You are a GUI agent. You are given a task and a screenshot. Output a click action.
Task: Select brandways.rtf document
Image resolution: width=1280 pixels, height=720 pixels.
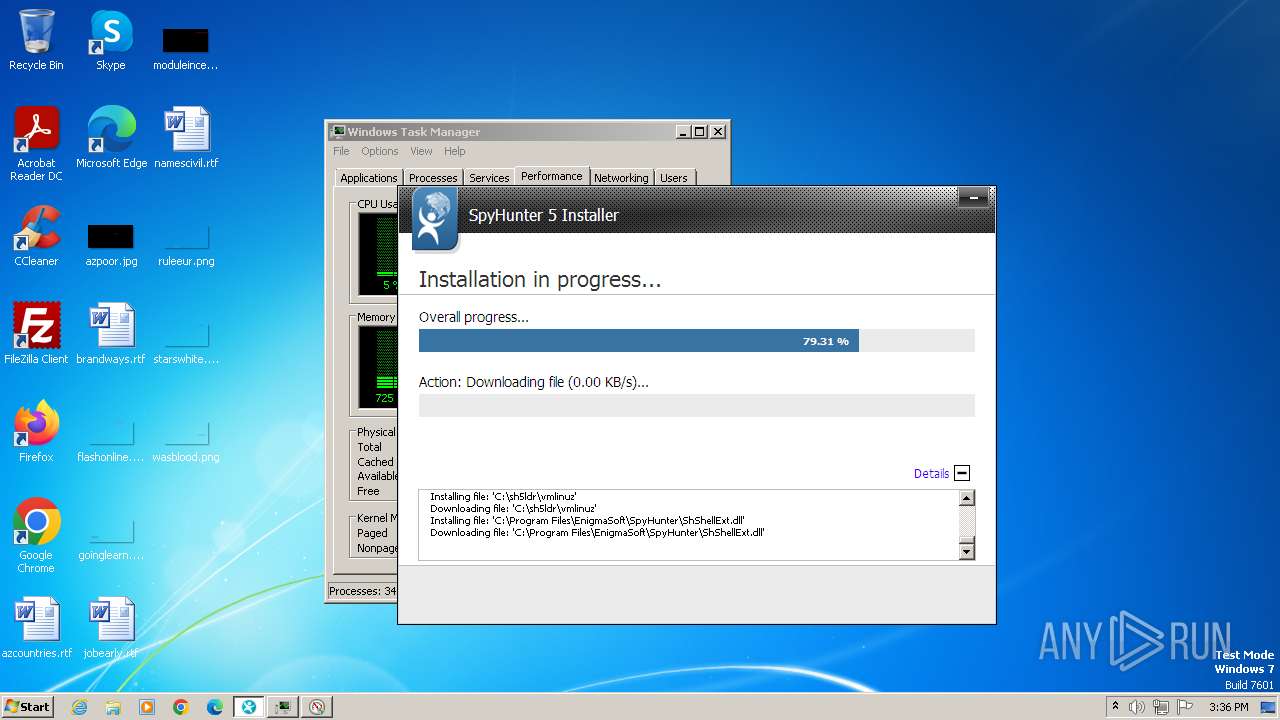111,333
